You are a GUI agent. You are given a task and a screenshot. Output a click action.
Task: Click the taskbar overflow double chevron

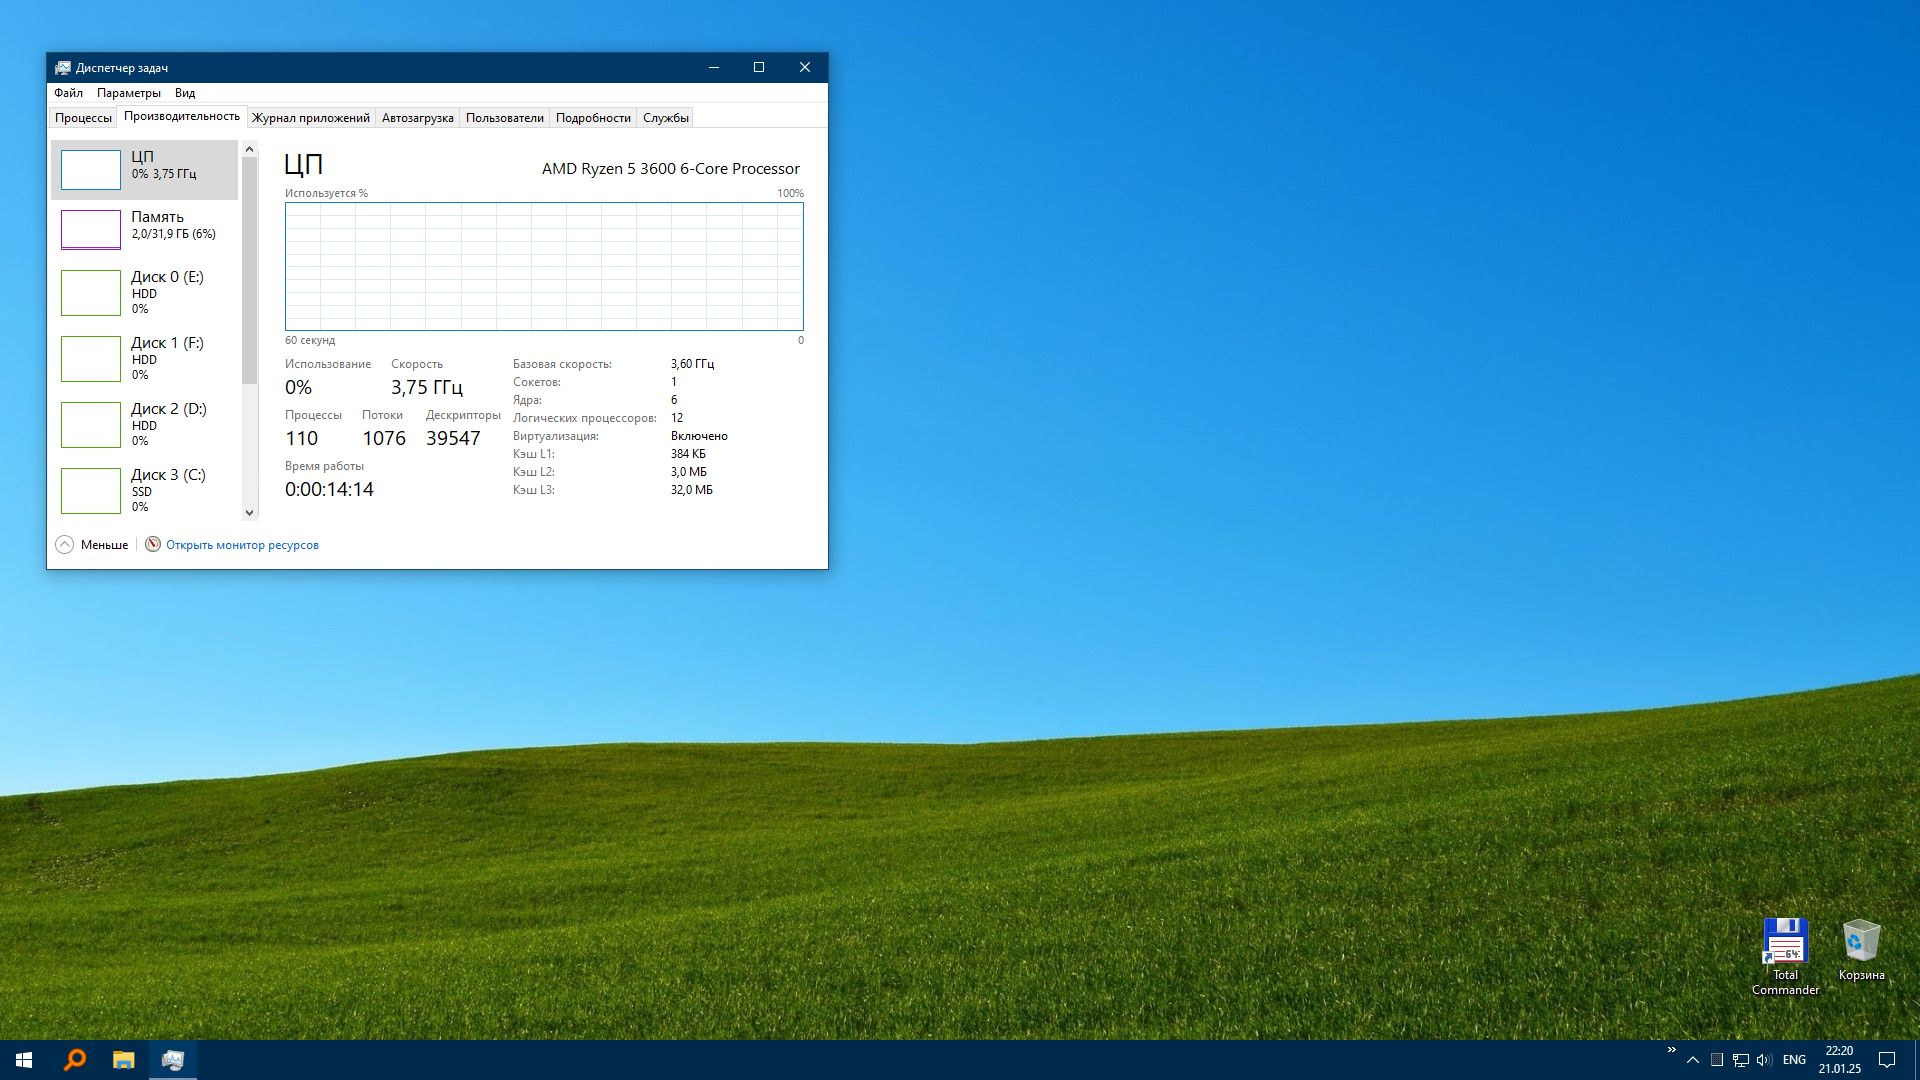1671,1049
